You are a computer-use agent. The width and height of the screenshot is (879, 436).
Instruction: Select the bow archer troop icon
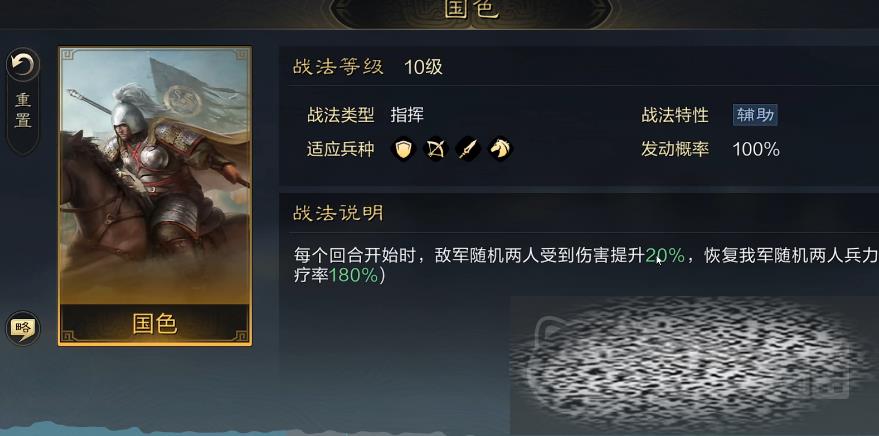point(436,149)
